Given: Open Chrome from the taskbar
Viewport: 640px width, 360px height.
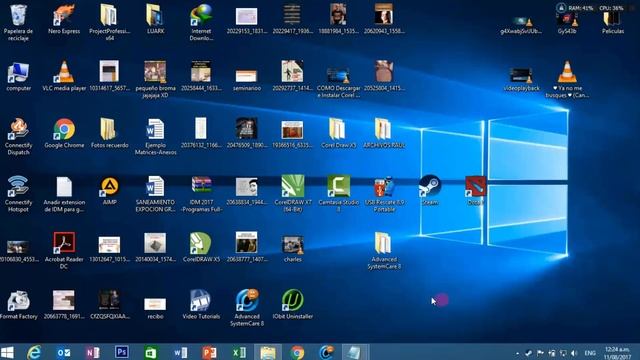Looking at the screenshot, I should 297,352.
